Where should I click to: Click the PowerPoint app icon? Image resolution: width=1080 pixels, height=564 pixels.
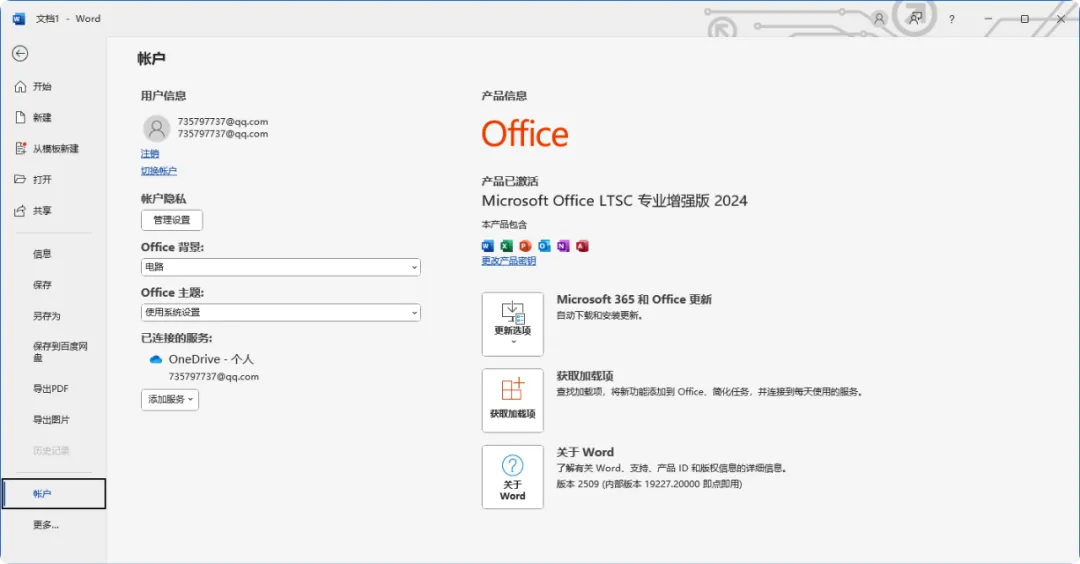pos(525,246)
